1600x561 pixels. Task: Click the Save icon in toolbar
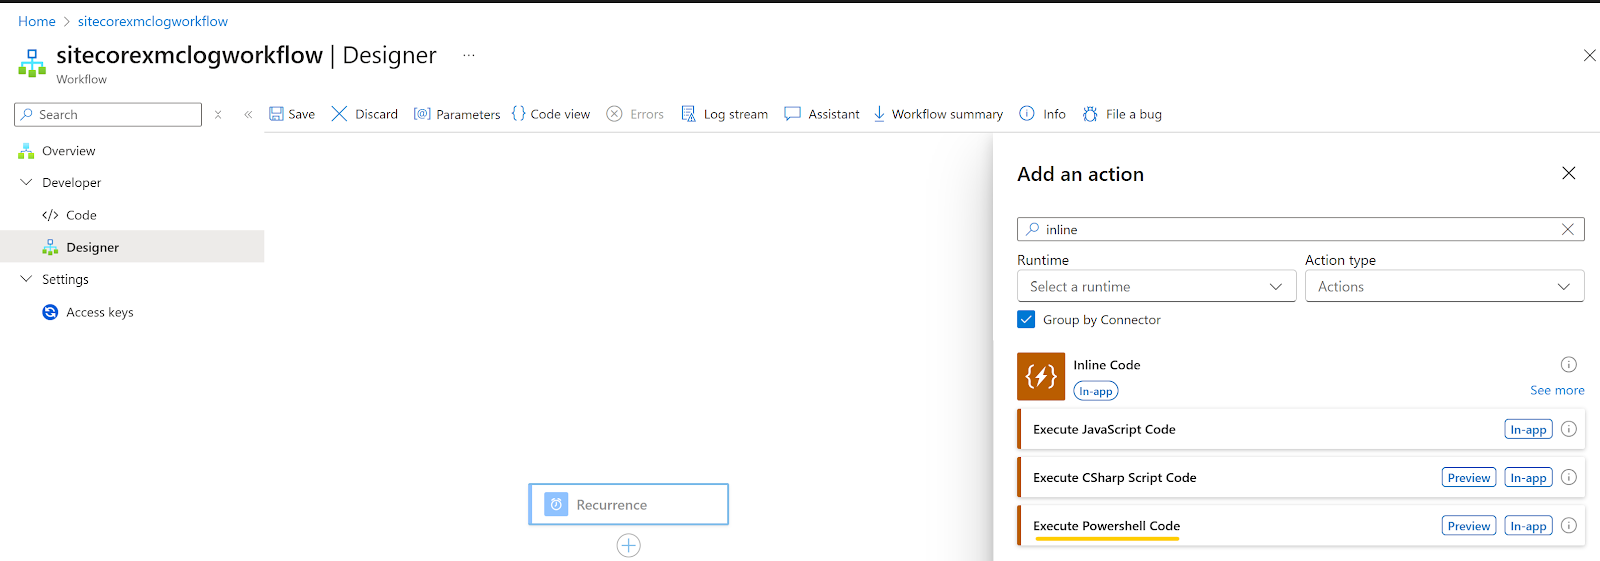pyautogui.click(x=276, y=114)
